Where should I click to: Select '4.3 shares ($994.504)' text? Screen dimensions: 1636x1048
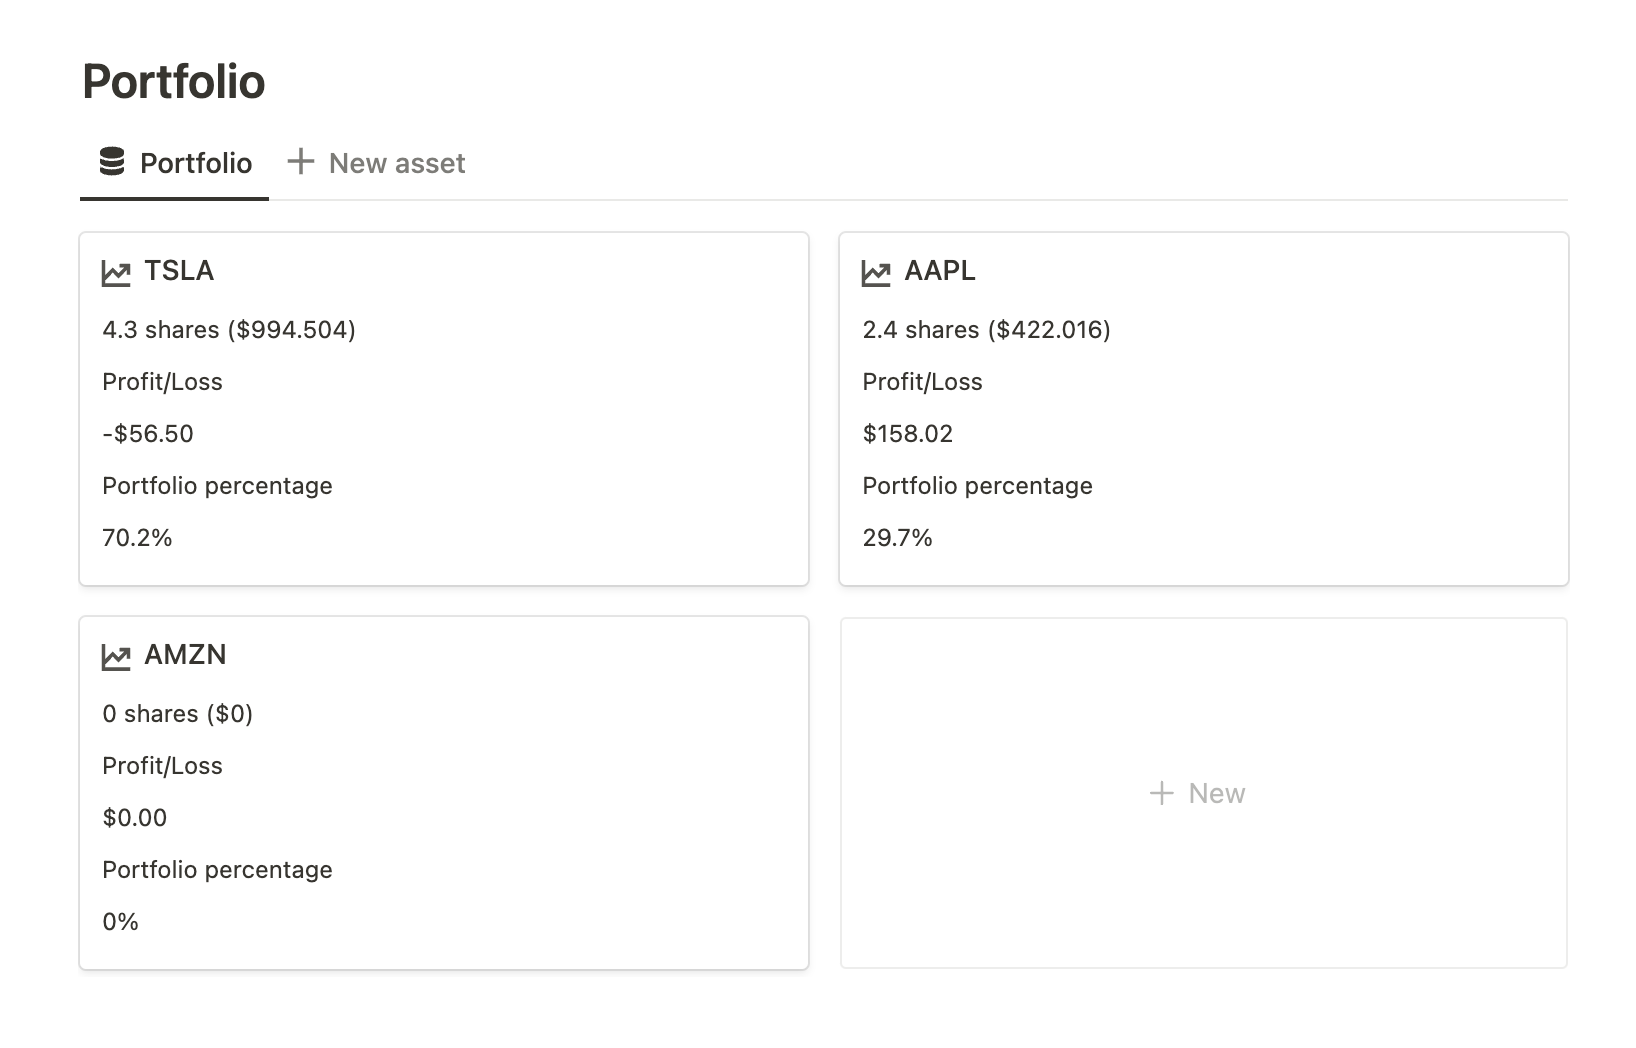click(x=229, y=330)
